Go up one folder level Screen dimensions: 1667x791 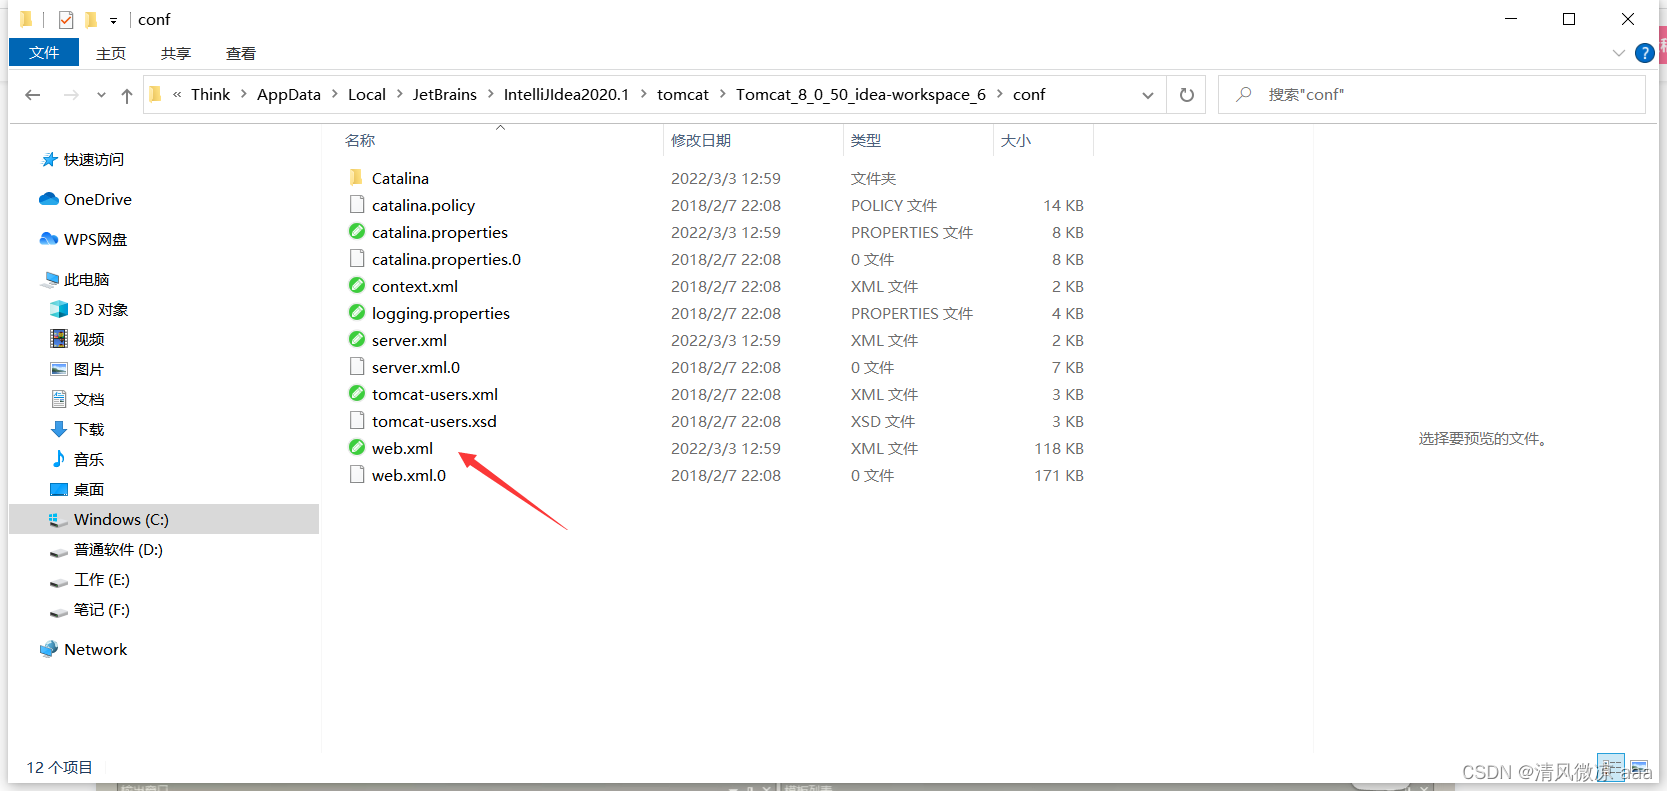pos(127,95)
